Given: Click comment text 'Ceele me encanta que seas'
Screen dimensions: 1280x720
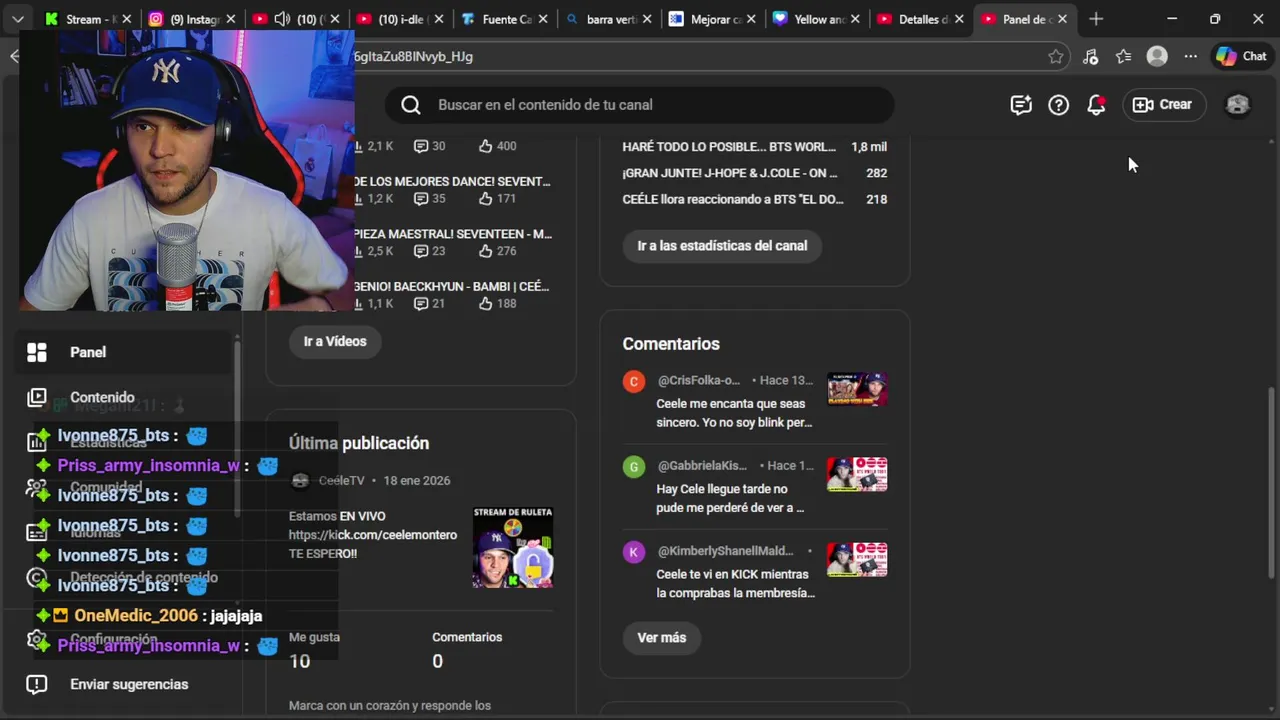Looking at the screenshot, I should click(731, 404).
